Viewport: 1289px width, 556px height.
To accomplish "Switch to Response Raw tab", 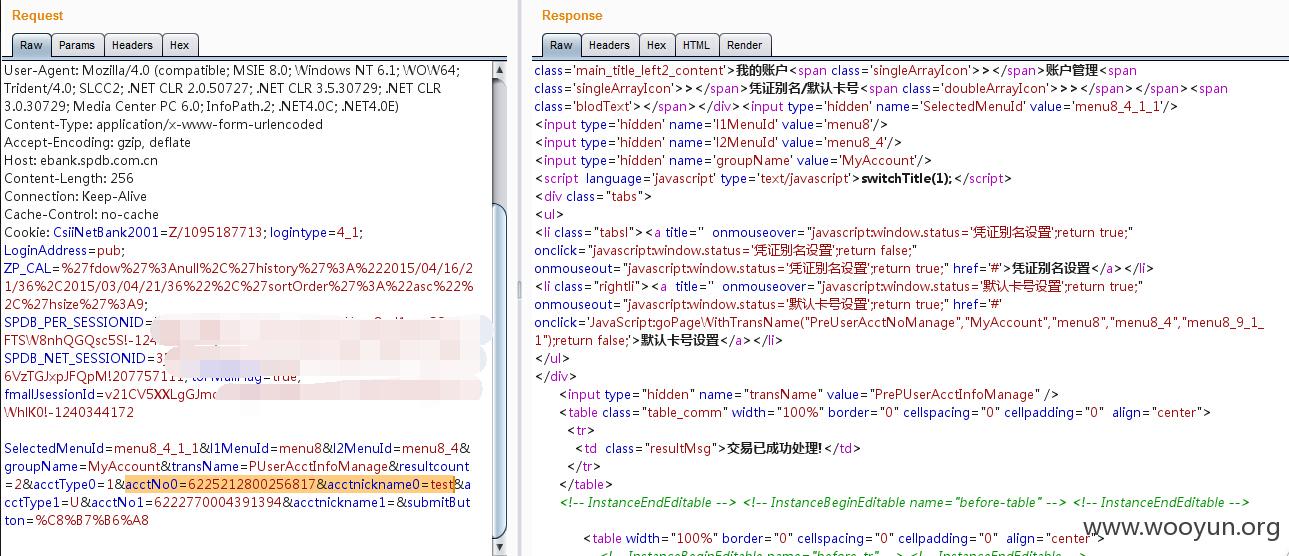I will [561, 45].
